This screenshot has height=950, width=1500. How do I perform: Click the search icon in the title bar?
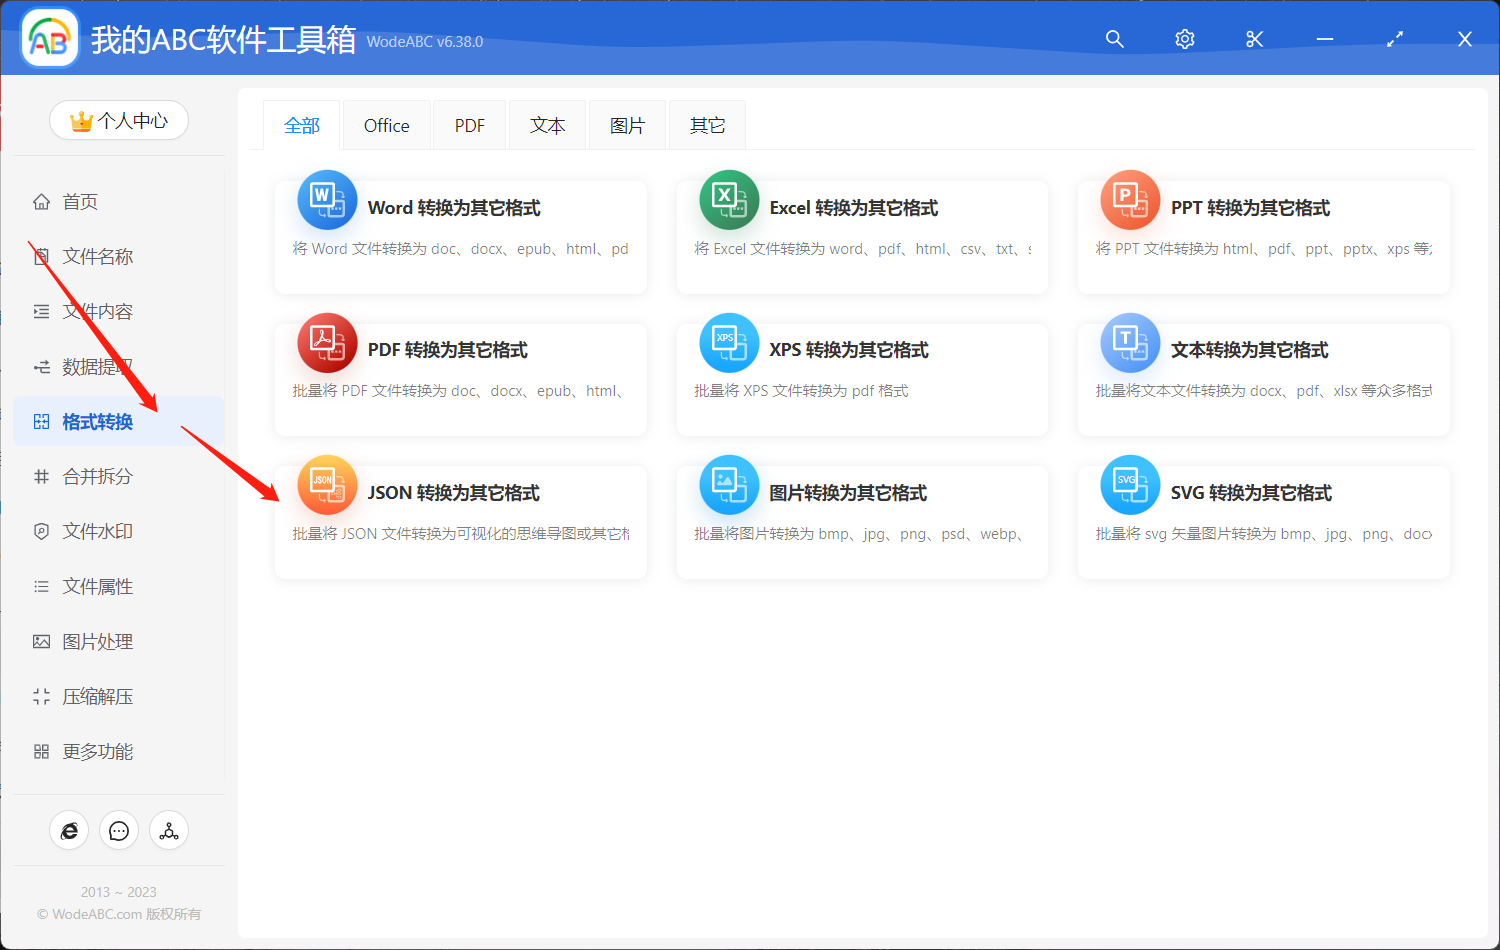click(1114, 39)
